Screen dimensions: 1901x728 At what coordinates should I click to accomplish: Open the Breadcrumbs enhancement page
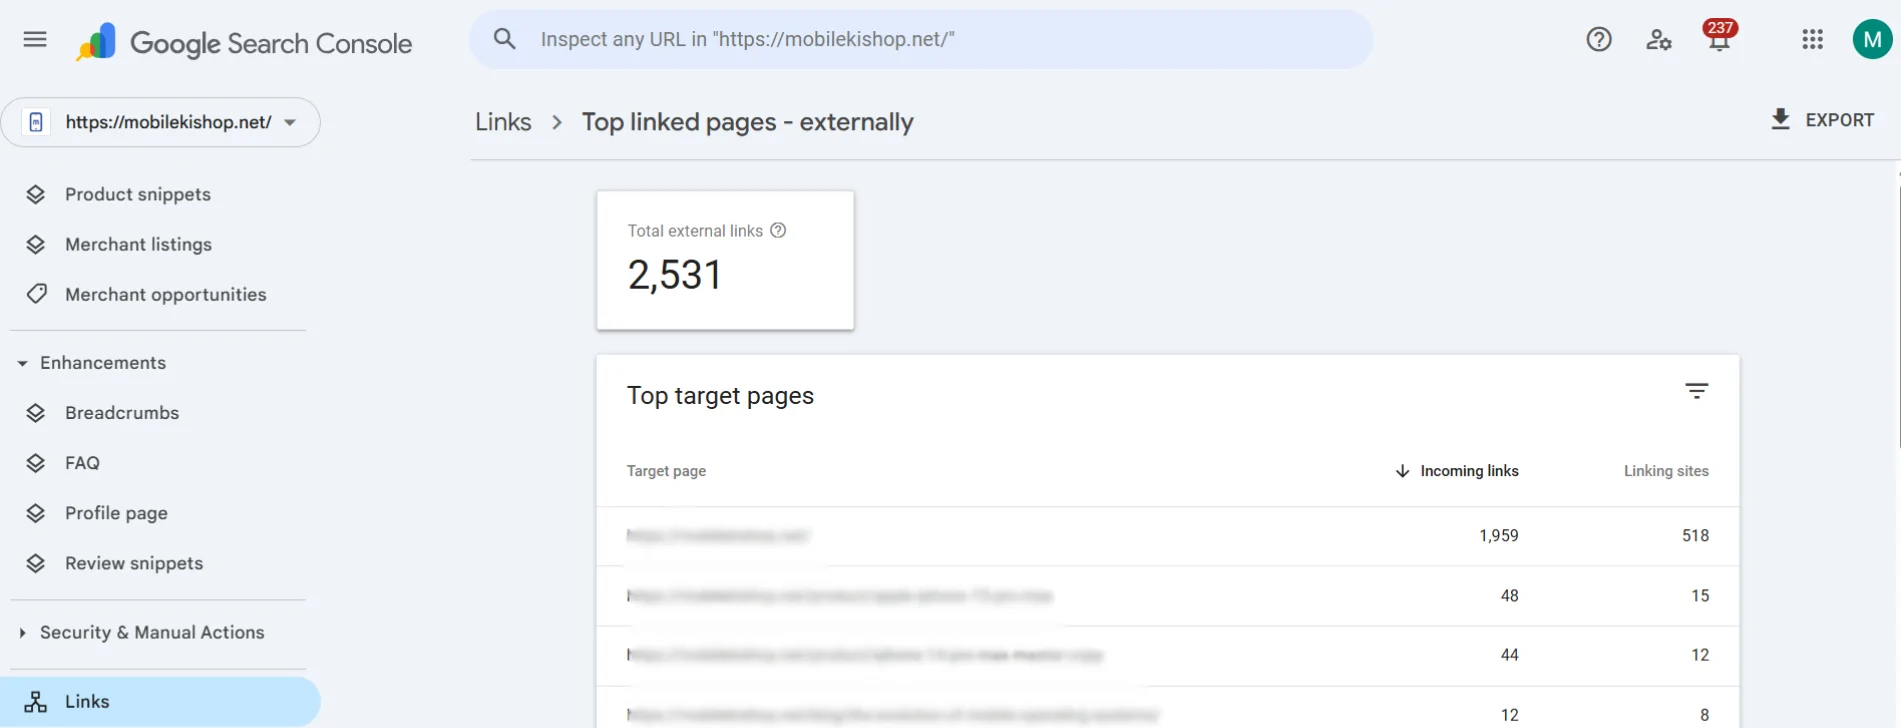121,412
